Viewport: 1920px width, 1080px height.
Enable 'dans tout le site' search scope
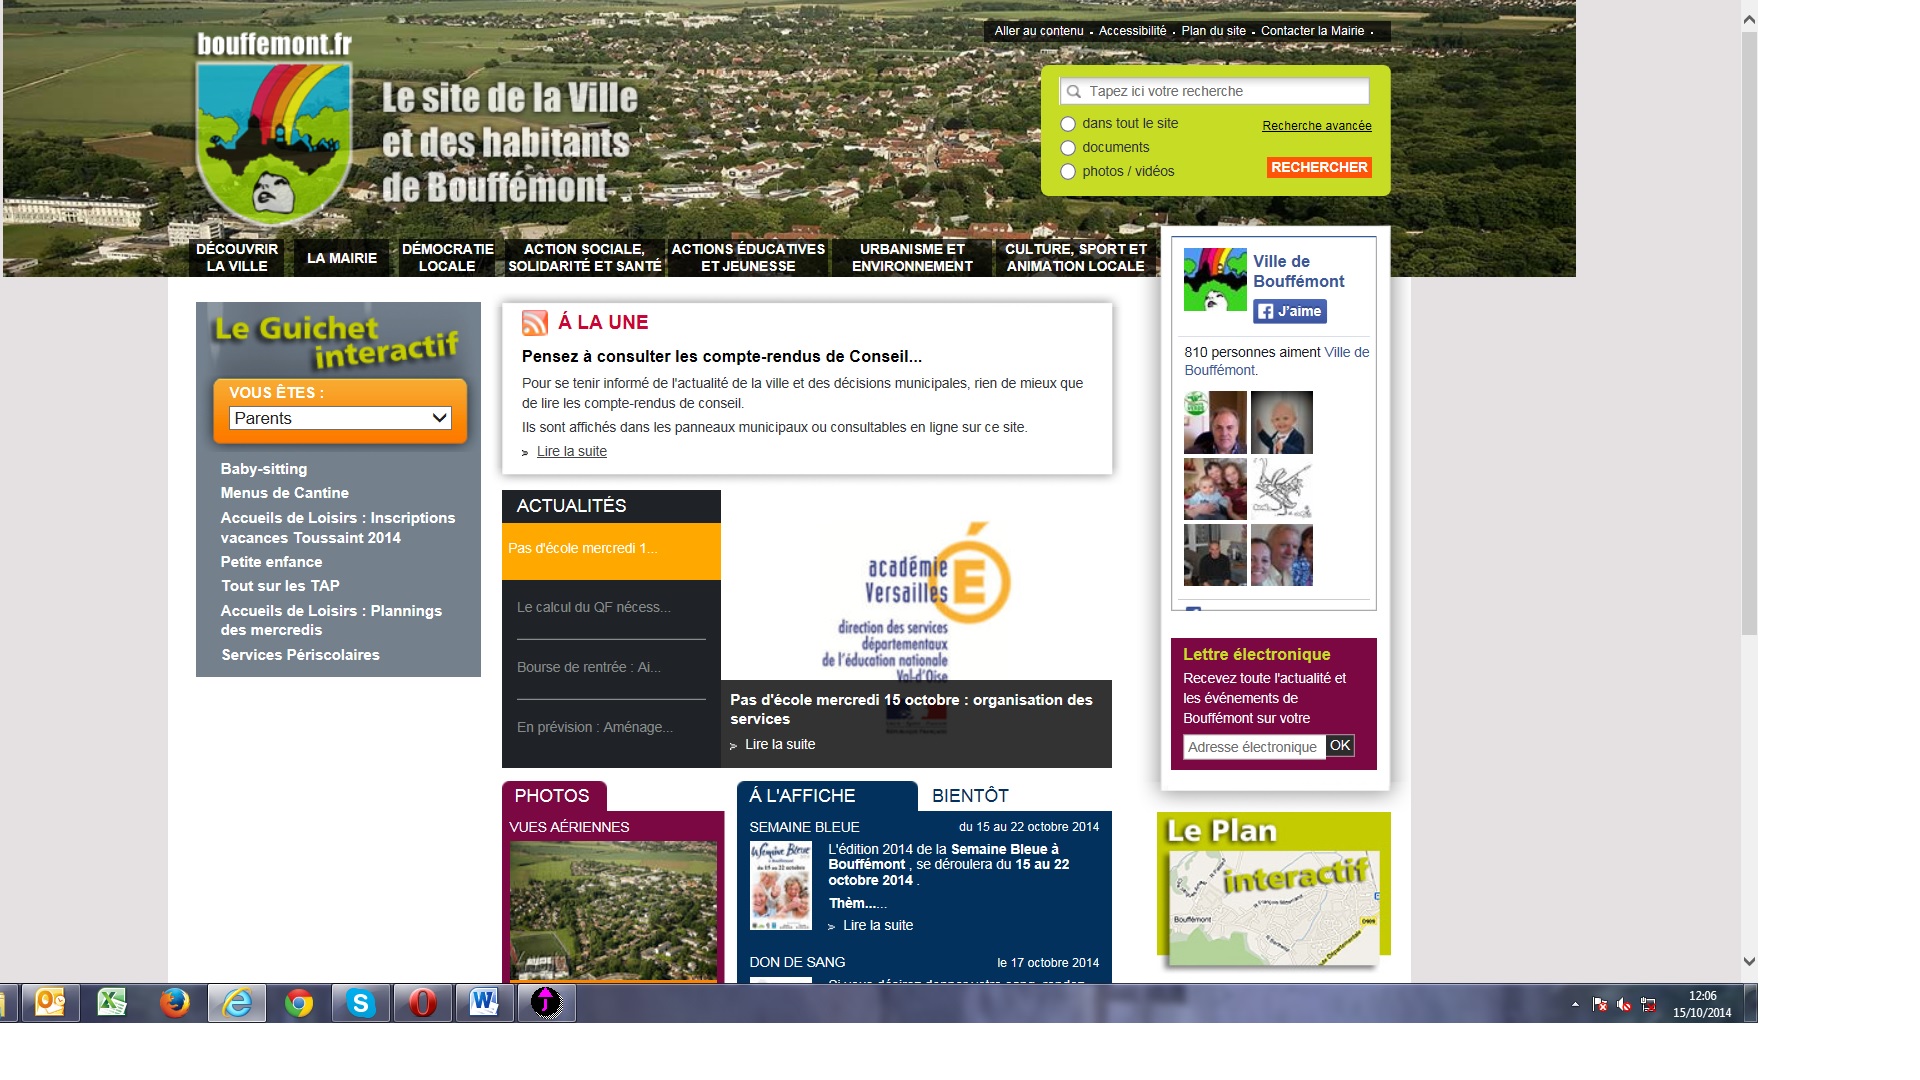[x=1068, y=123]
